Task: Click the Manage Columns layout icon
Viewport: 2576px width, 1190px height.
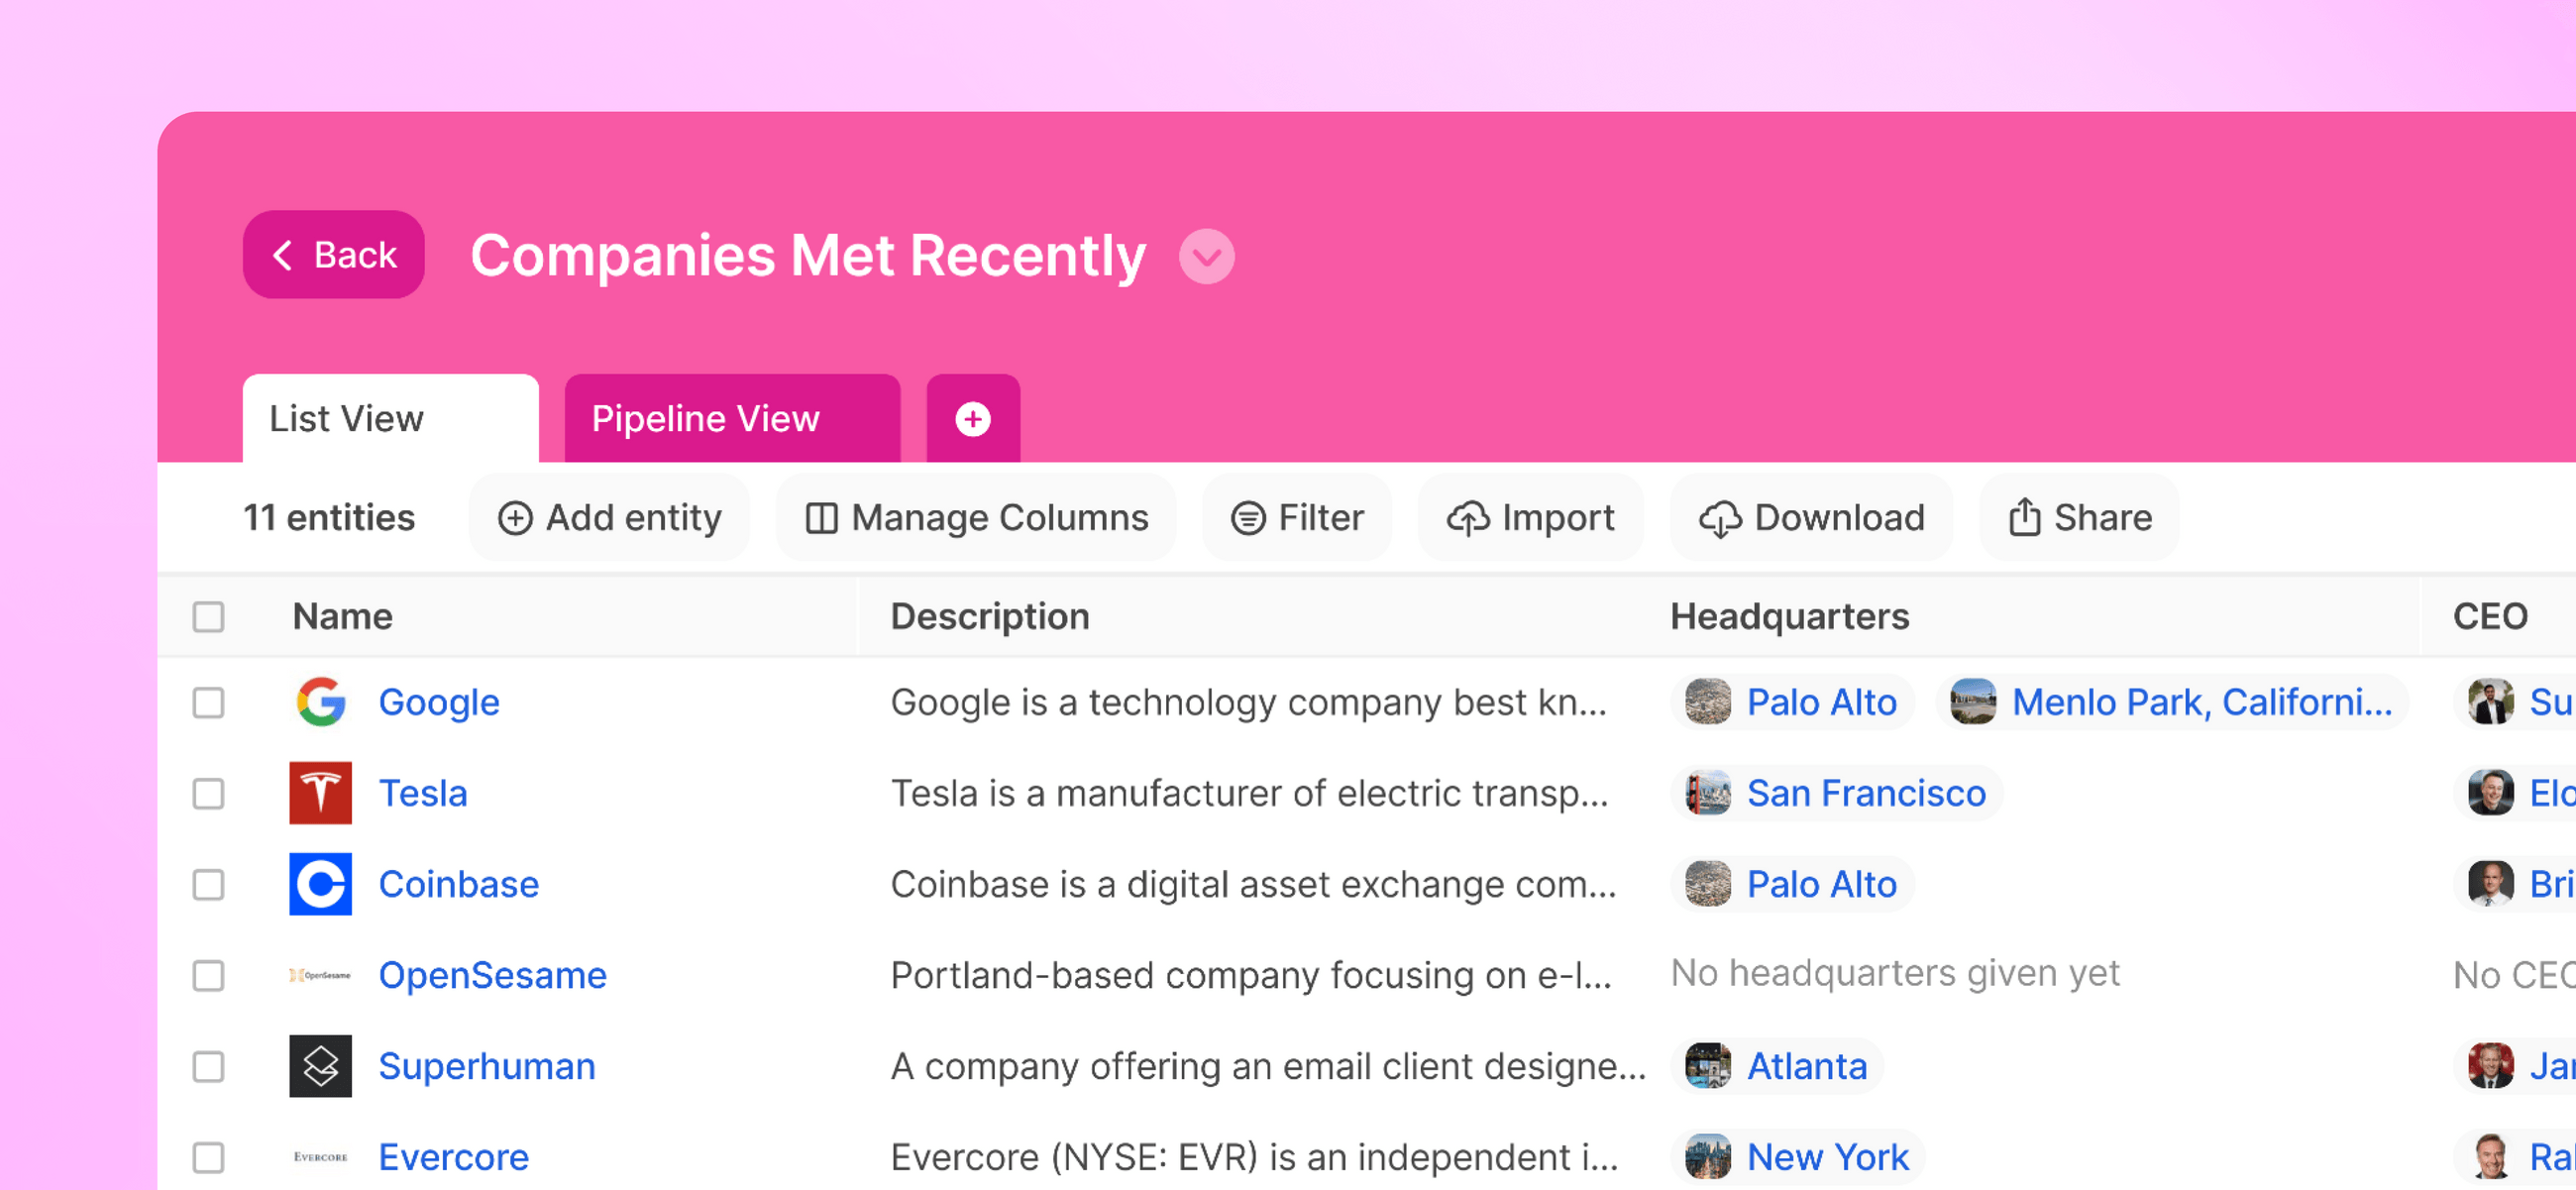Action: 821,518
